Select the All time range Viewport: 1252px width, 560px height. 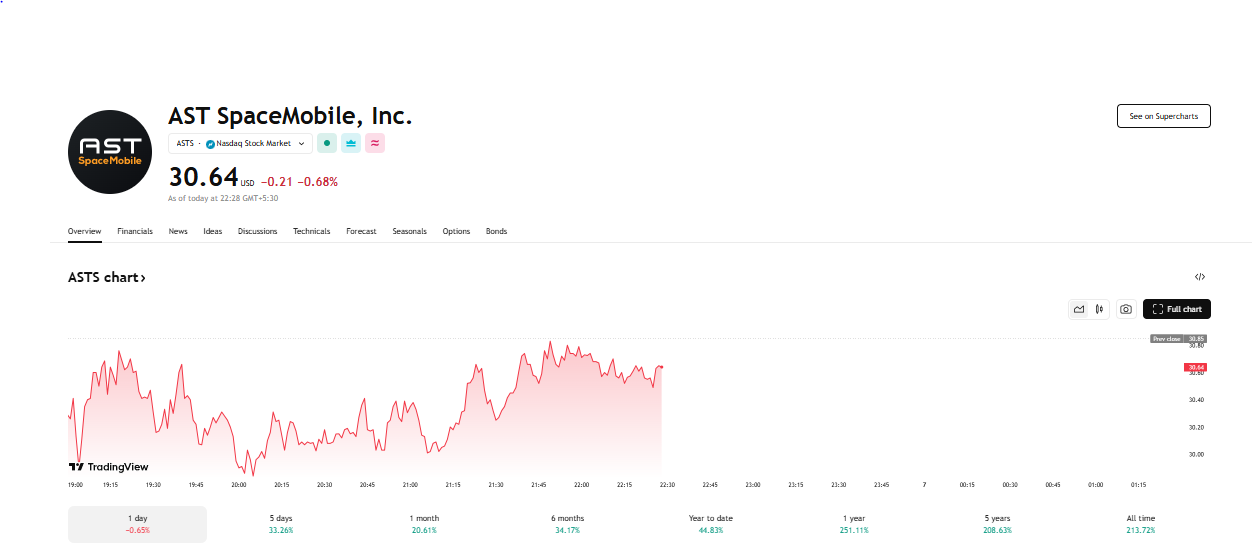1140,524
